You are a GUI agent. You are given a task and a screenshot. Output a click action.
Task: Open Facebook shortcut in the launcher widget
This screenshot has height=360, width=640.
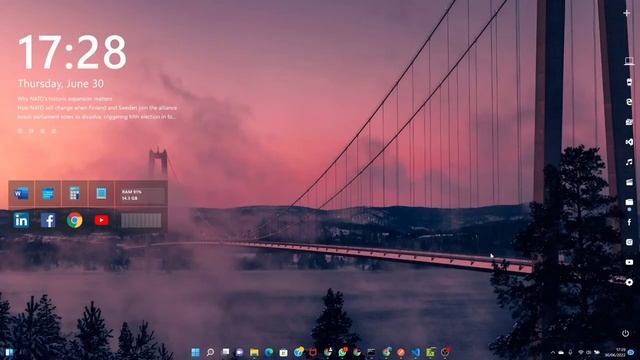(x=48, y=220)
